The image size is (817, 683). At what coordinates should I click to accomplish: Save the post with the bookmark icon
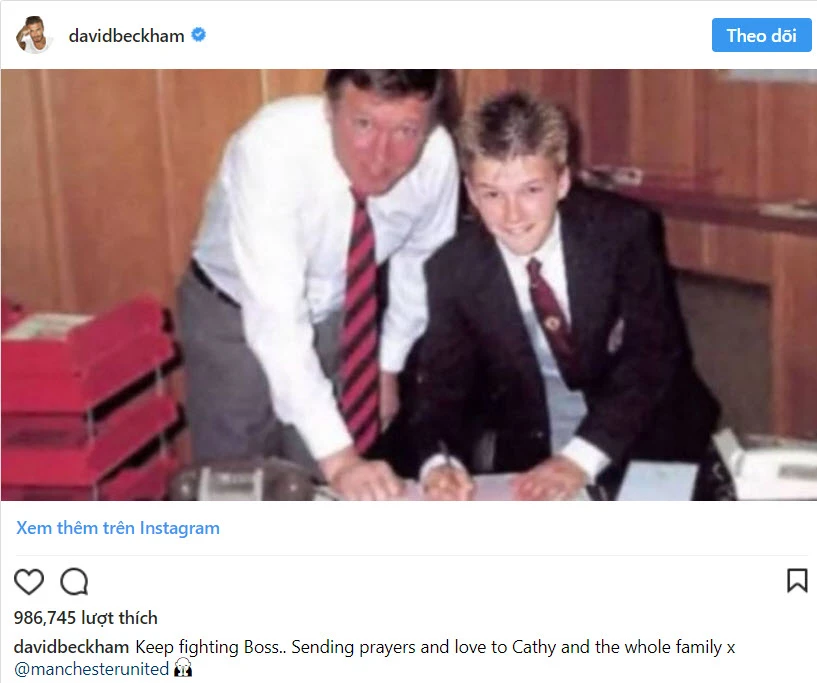tap(797, 581)
